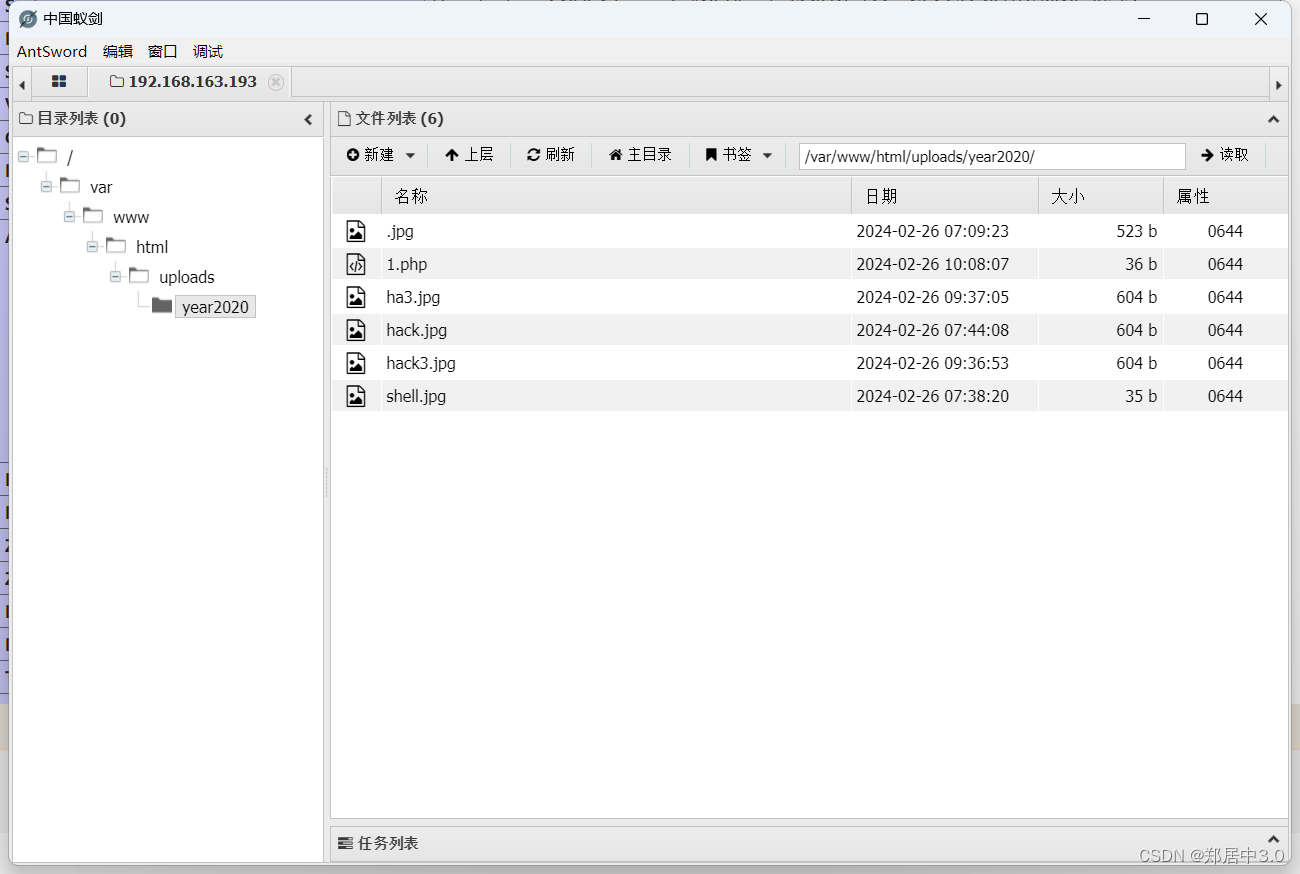Sort by 日期 column header
This screenshot has width=1300, height=874.
click(945, 196)
